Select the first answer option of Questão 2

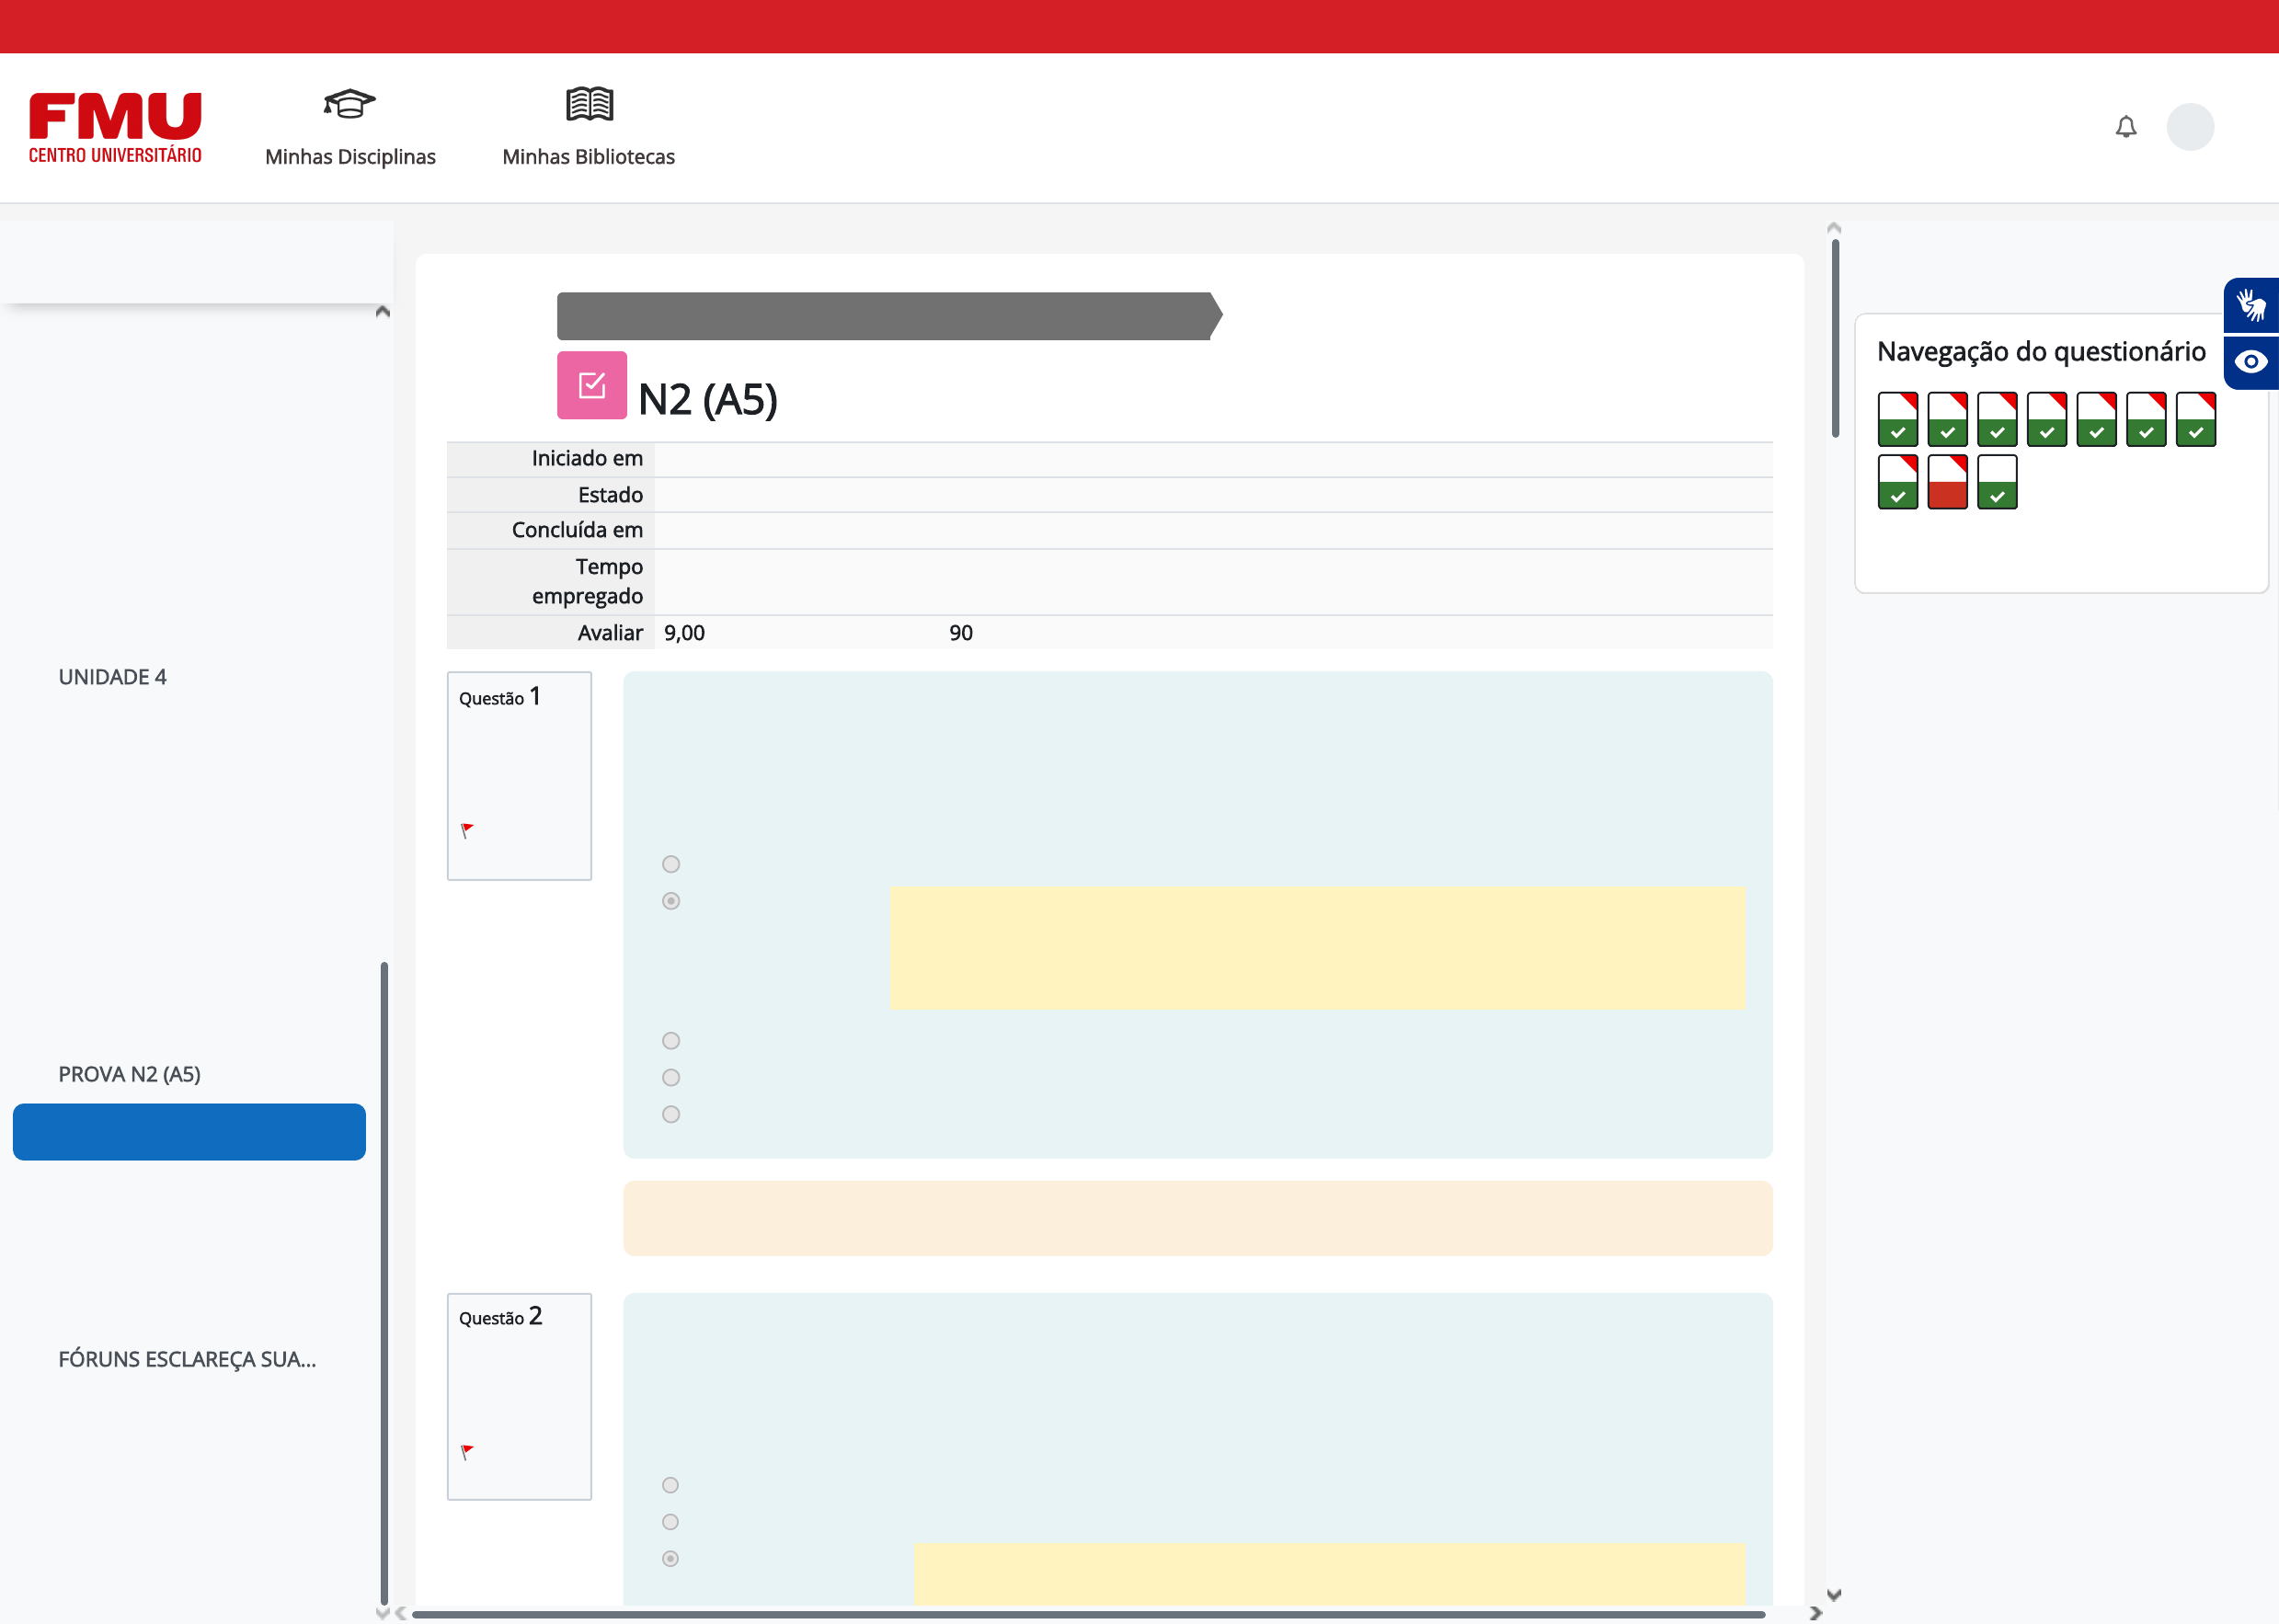pos(670,1485)
